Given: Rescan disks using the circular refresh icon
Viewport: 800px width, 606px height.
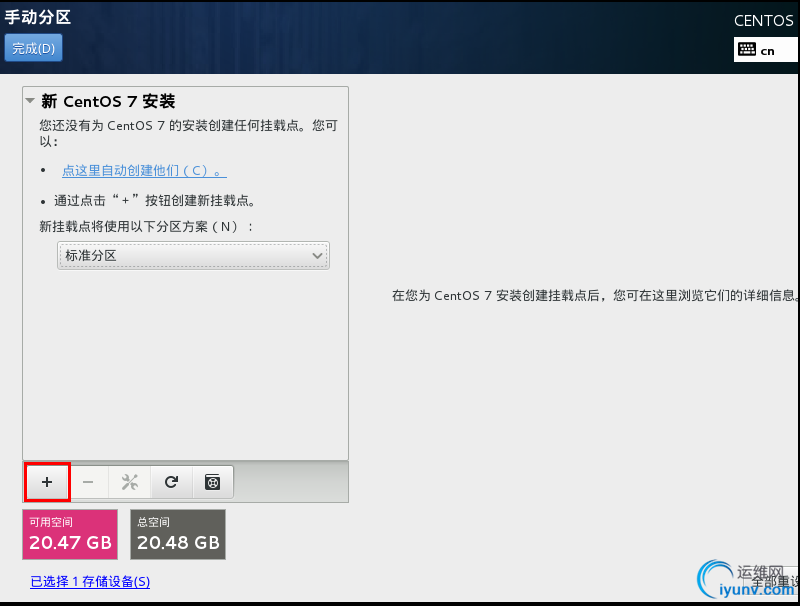Looking at the screenshot, I should click(x=170, y=482).
